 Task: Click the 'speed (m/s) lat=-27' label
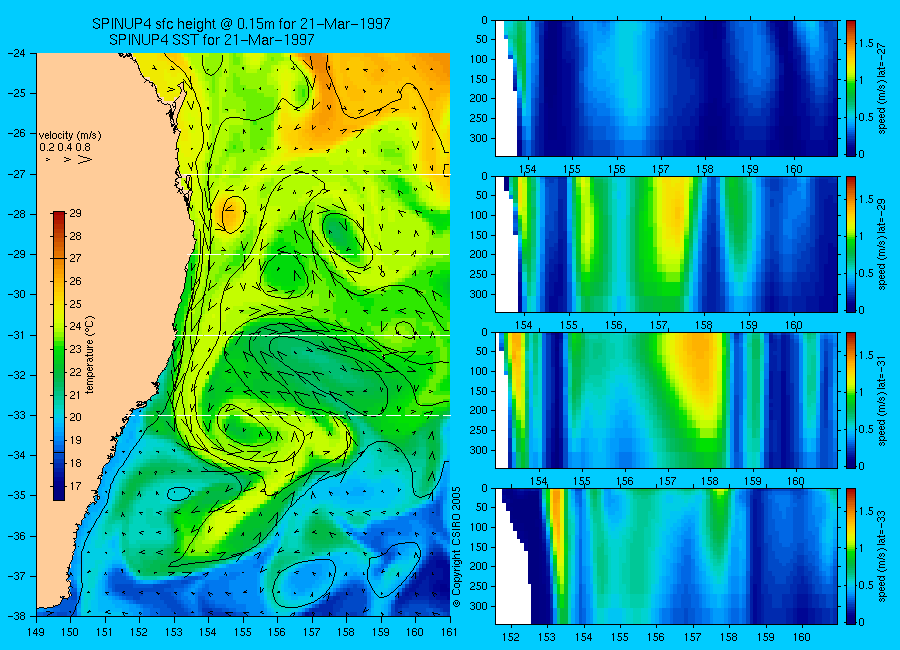click(x=882, y=88)
